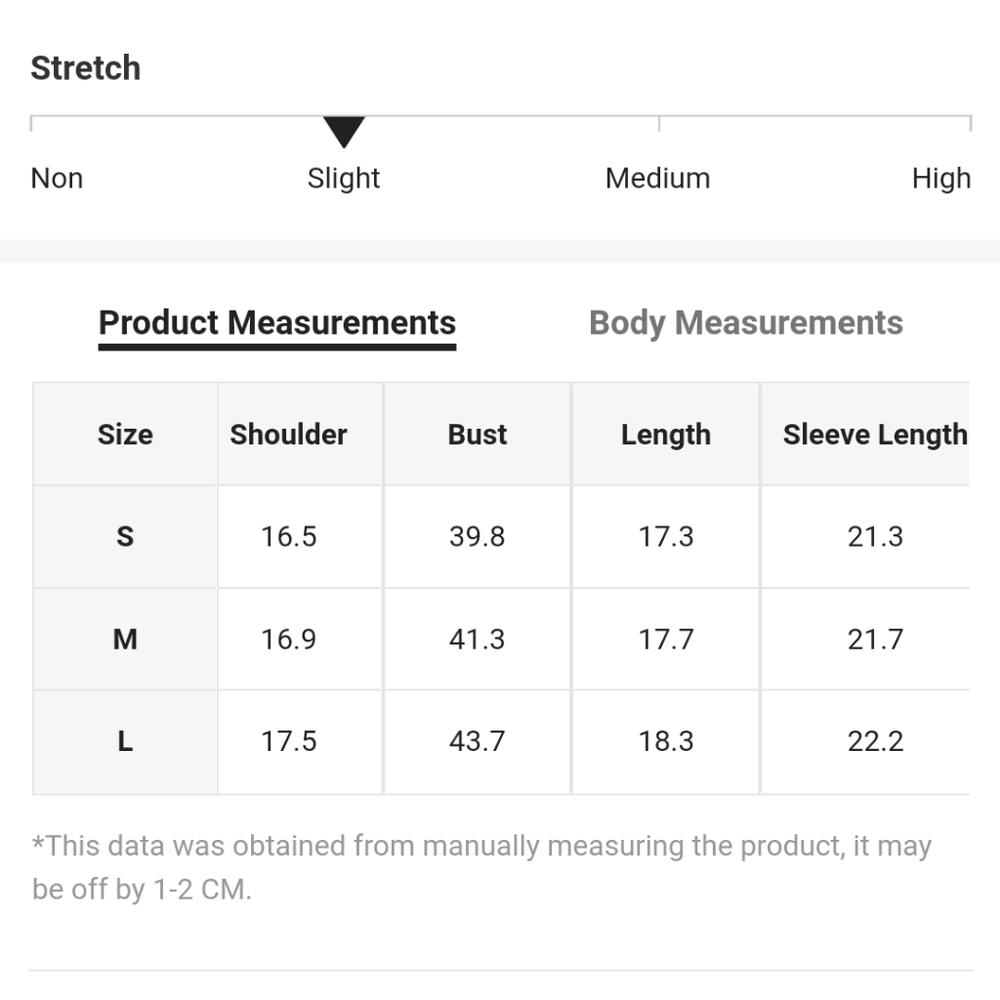Image resolution: width=1000 pixels, height=1000 pixels.
Task: Select the size L row header
Action: click(125, 741)
